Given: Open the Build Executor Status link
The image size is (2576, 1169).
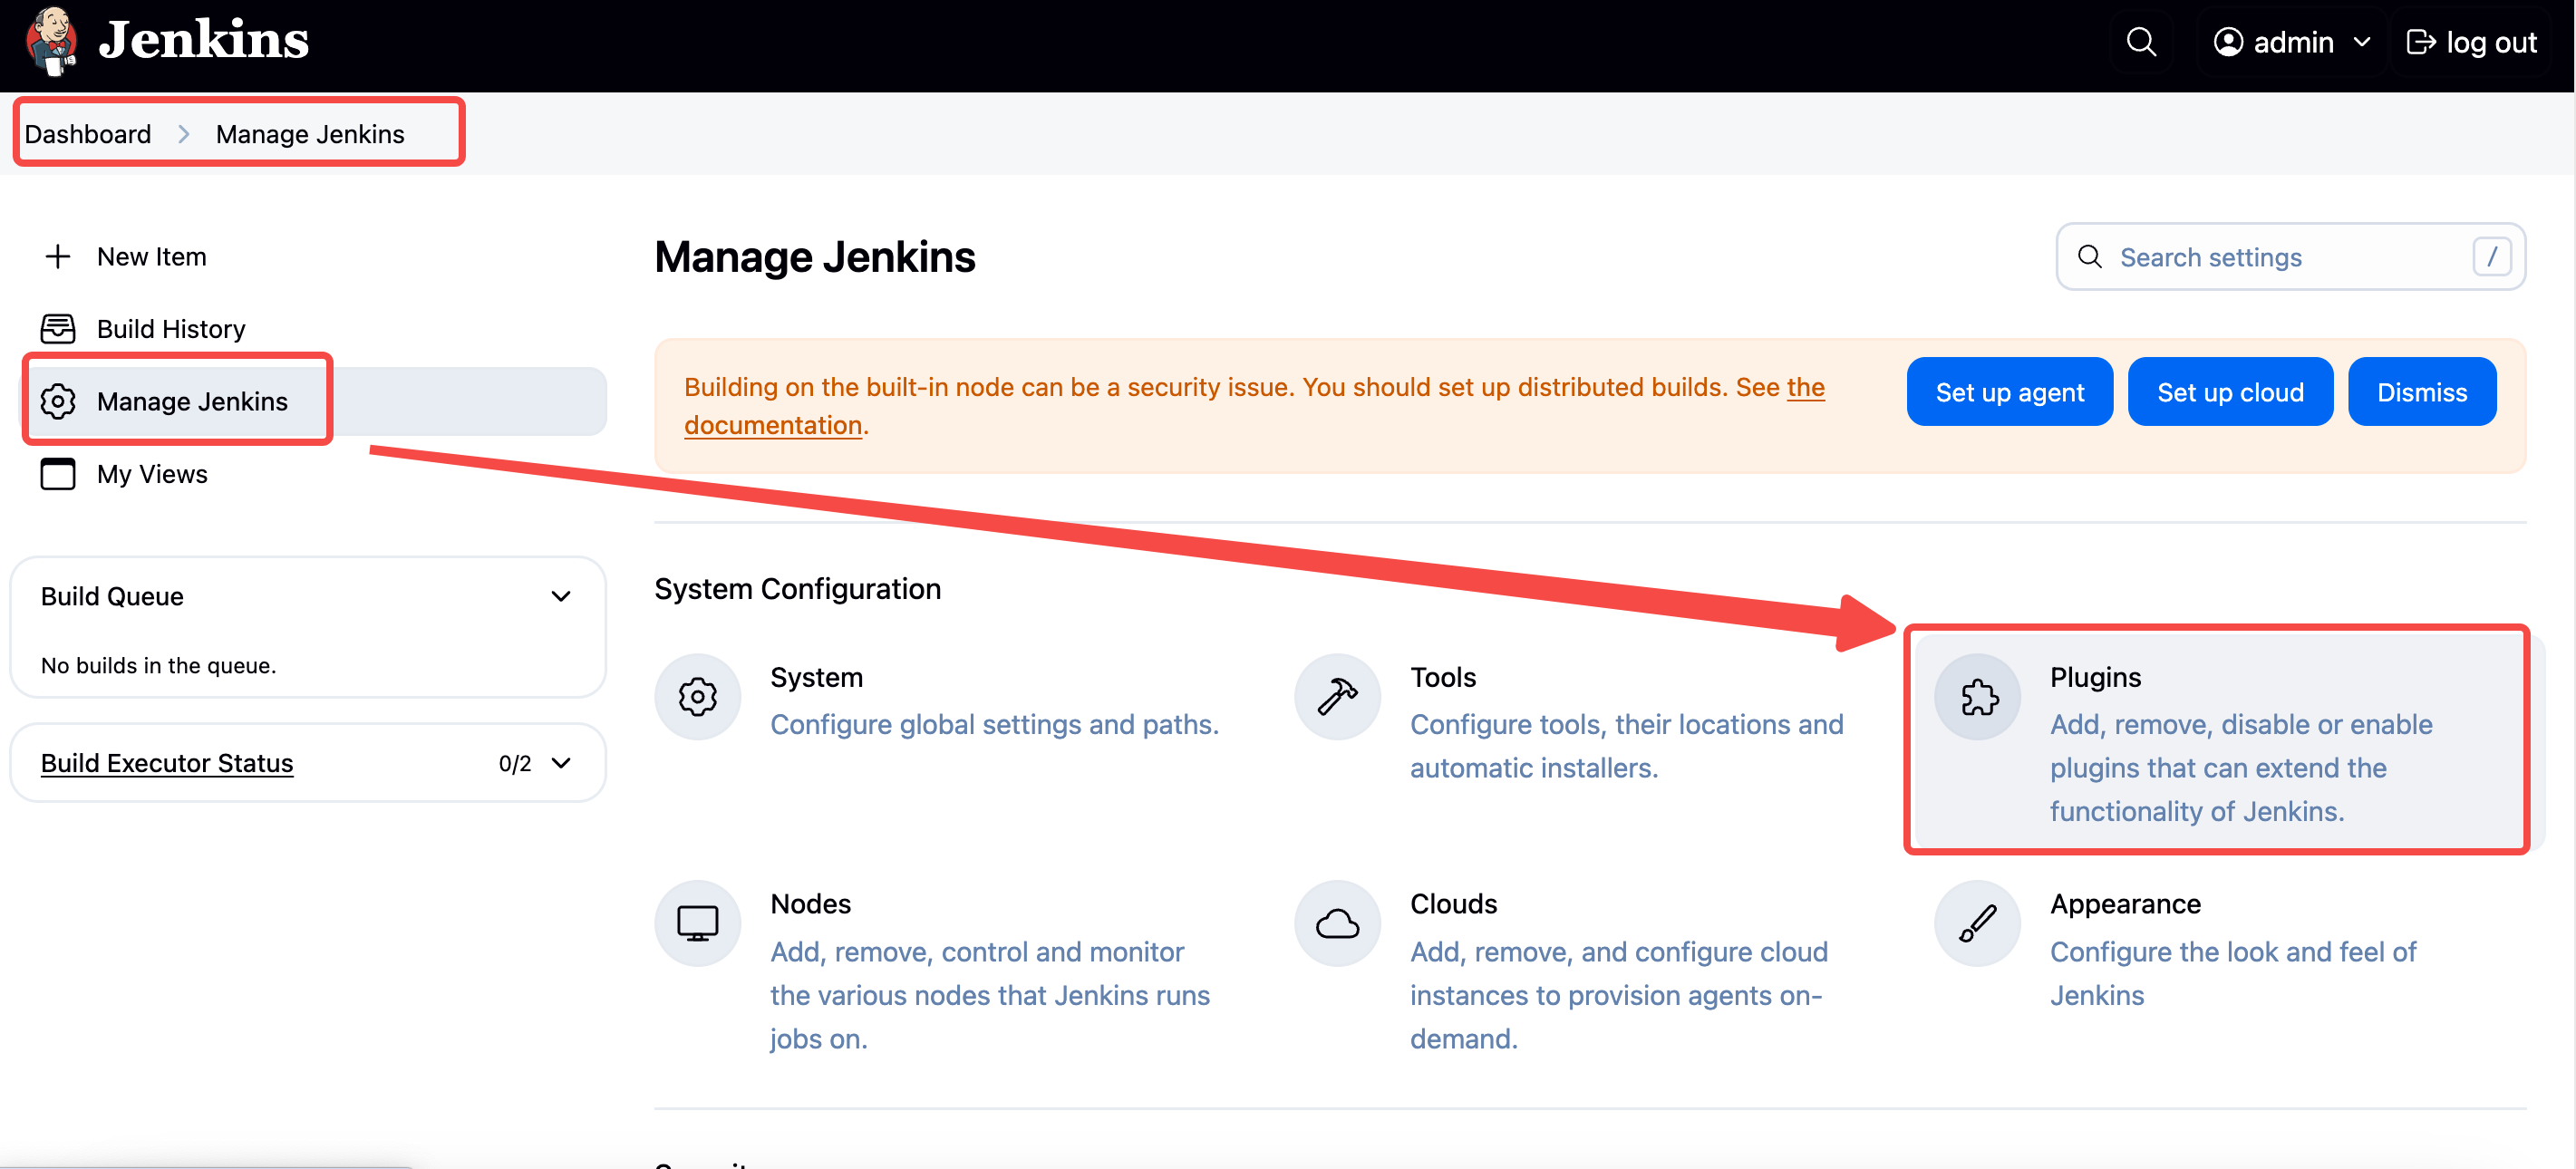Looking at the screenshot, I should (167, 764).
